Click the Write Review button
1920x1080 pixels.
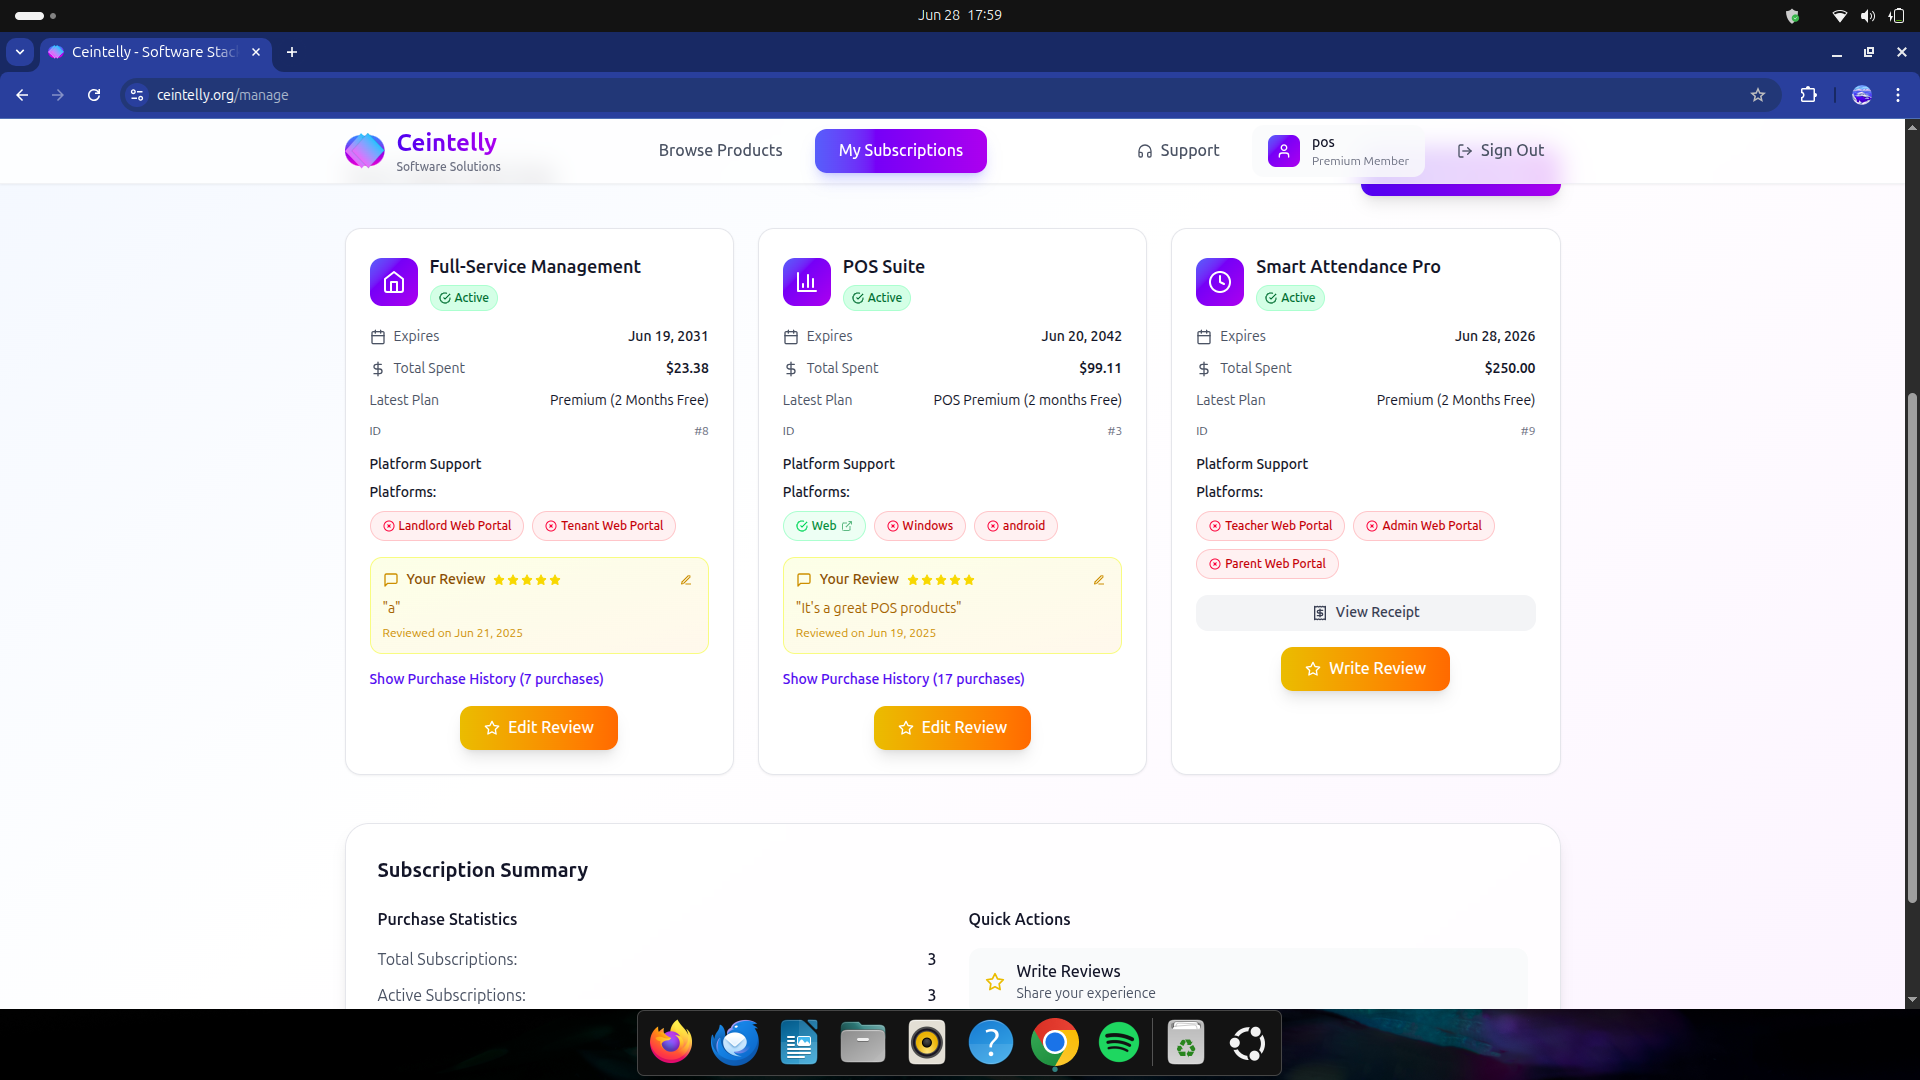pos(1365,669)
